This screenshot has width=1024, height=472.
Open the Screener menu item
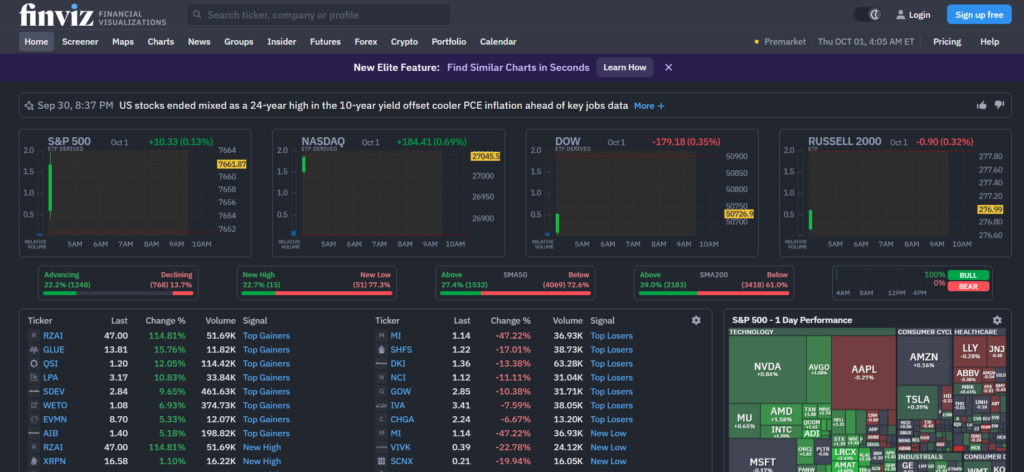80,42
